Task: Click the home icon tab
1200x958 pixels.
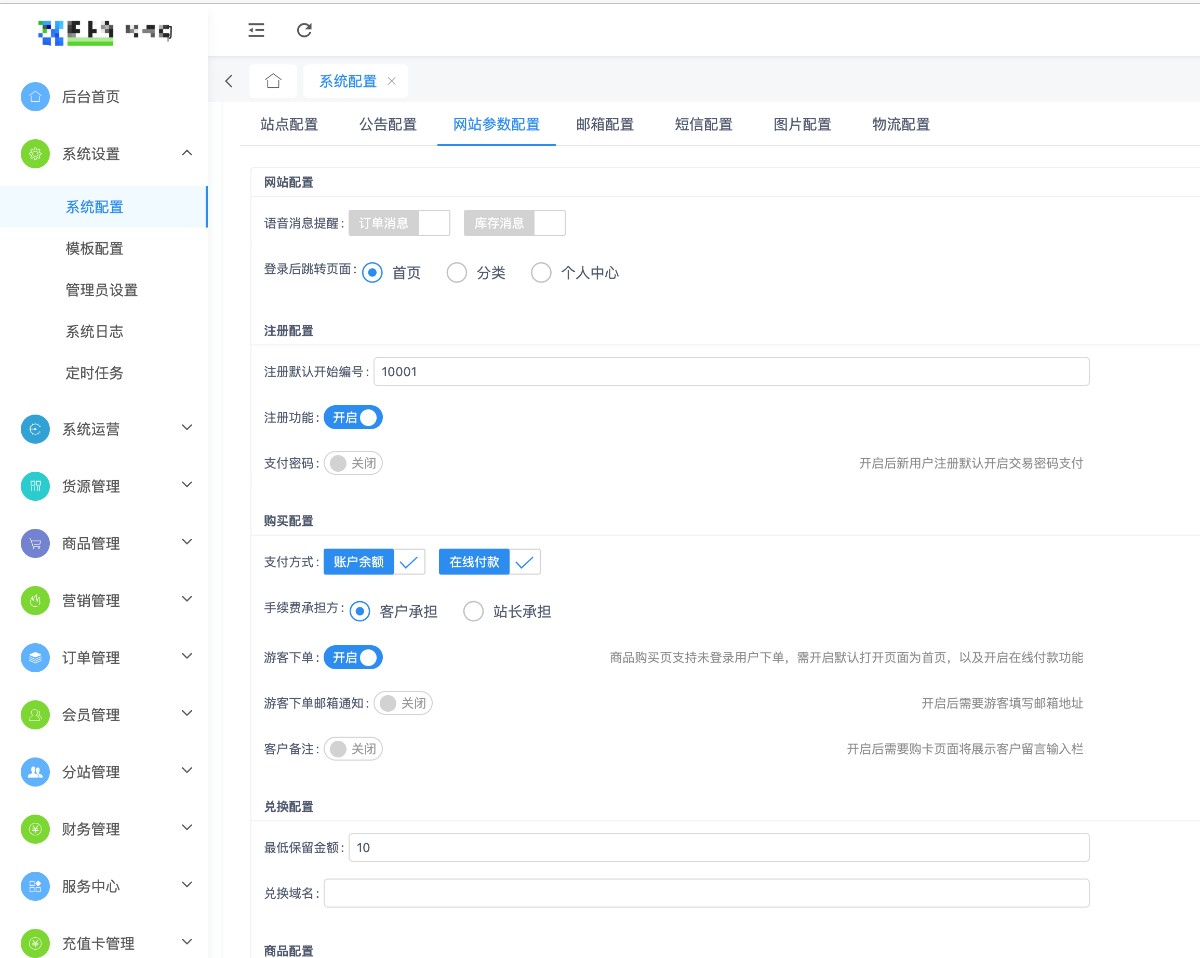Action: click(x=273, y=81)
